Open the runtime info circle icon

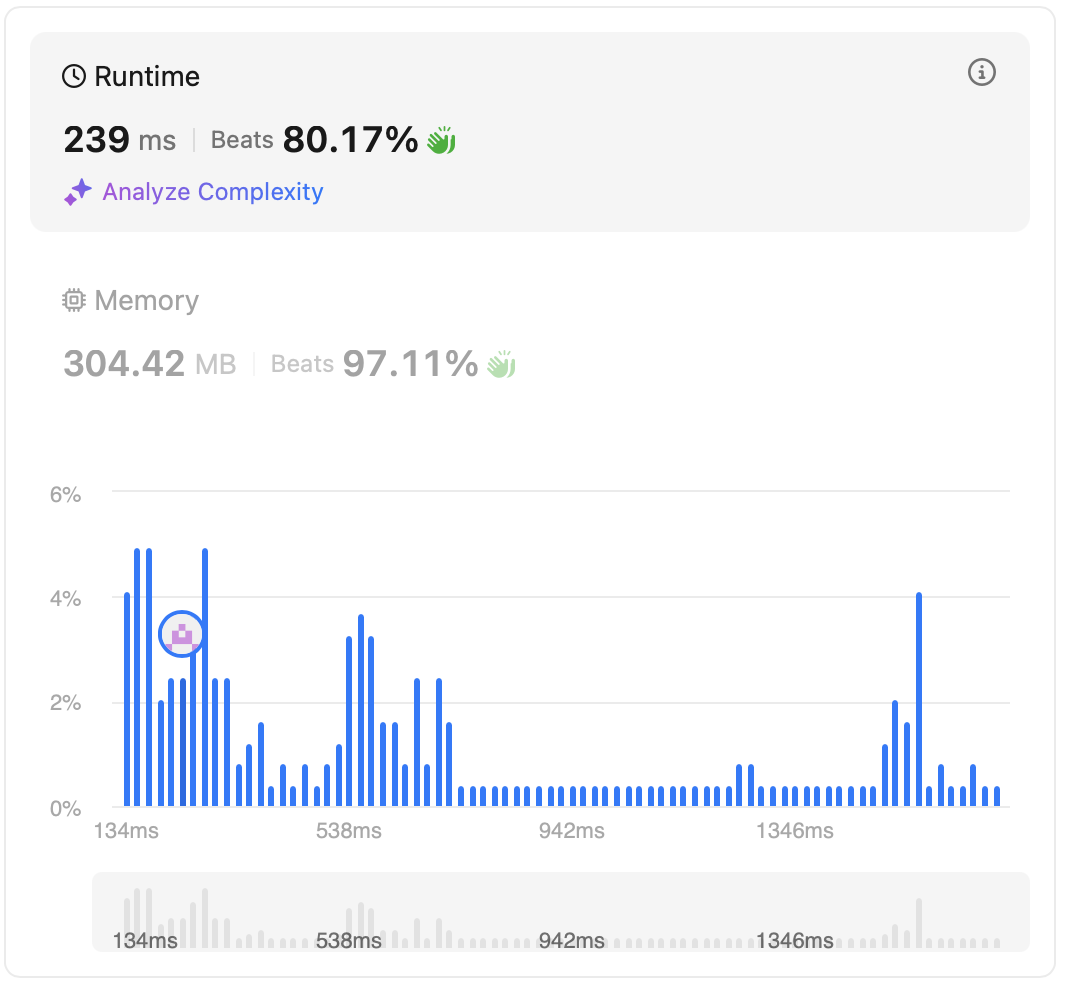pyautogui.click(x=981, y=72)
